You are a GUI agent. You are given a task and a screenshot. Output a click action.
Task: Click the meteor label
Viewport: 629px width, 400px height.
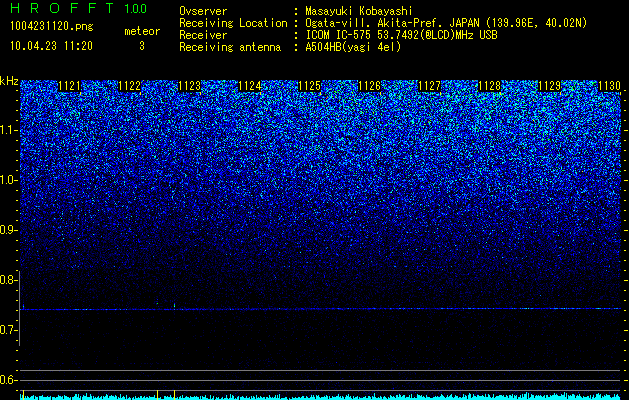(142, 31)
